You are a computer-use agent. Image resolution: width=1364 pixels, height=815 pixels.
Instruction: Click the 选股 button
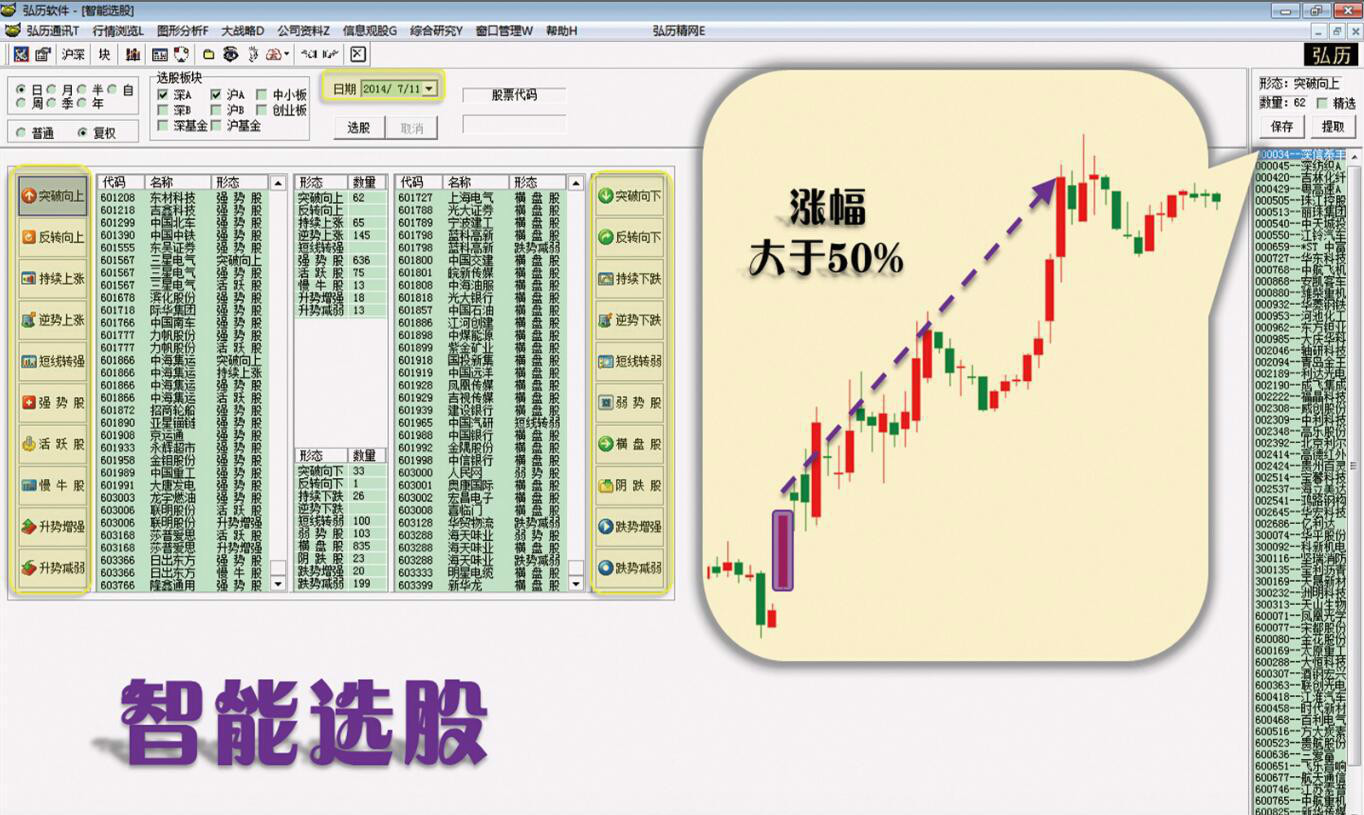pos(359,128)
